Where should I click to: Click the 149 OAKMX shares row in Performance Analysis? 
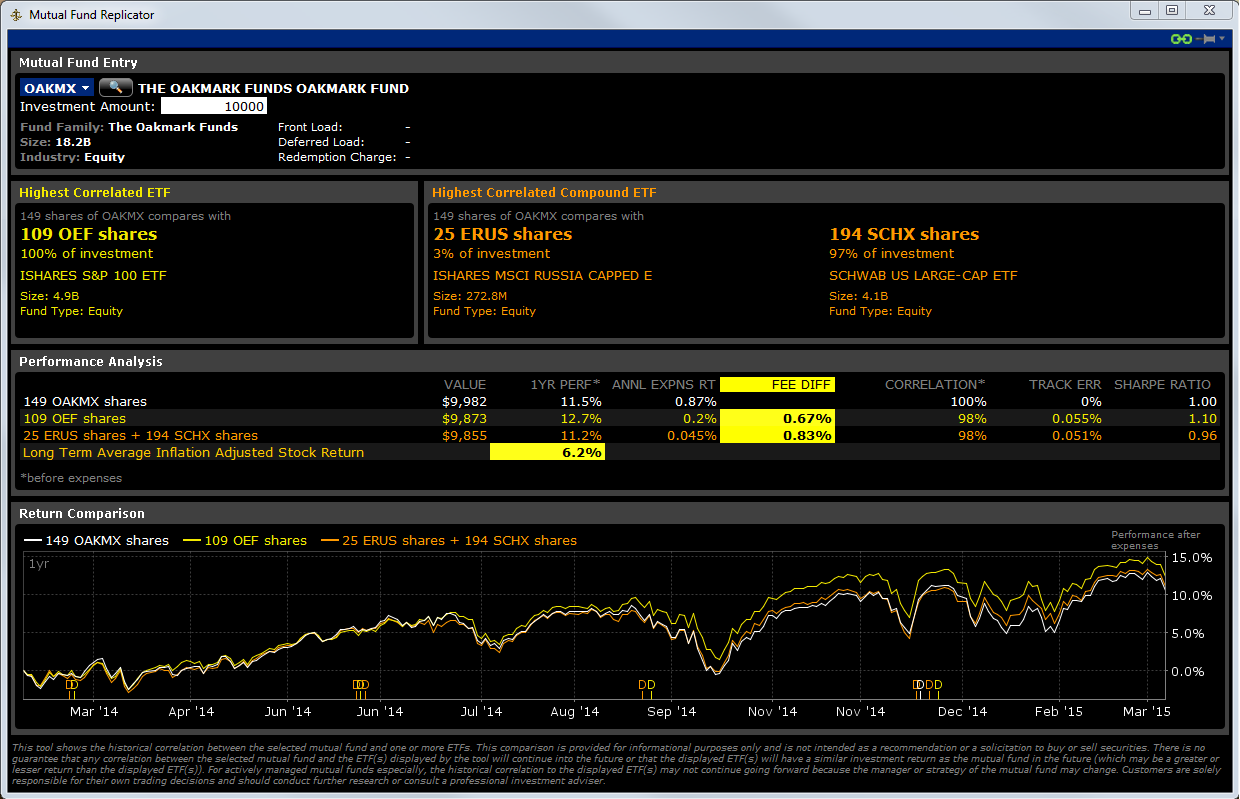619,401
